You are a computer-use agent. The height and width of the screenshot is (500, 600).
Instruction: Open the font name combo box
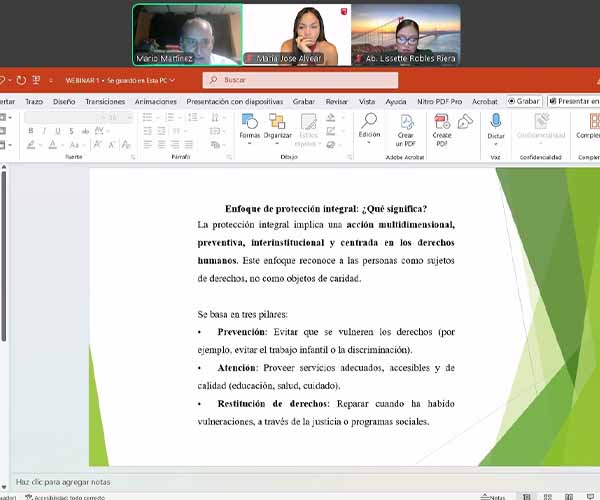[65, 117]
